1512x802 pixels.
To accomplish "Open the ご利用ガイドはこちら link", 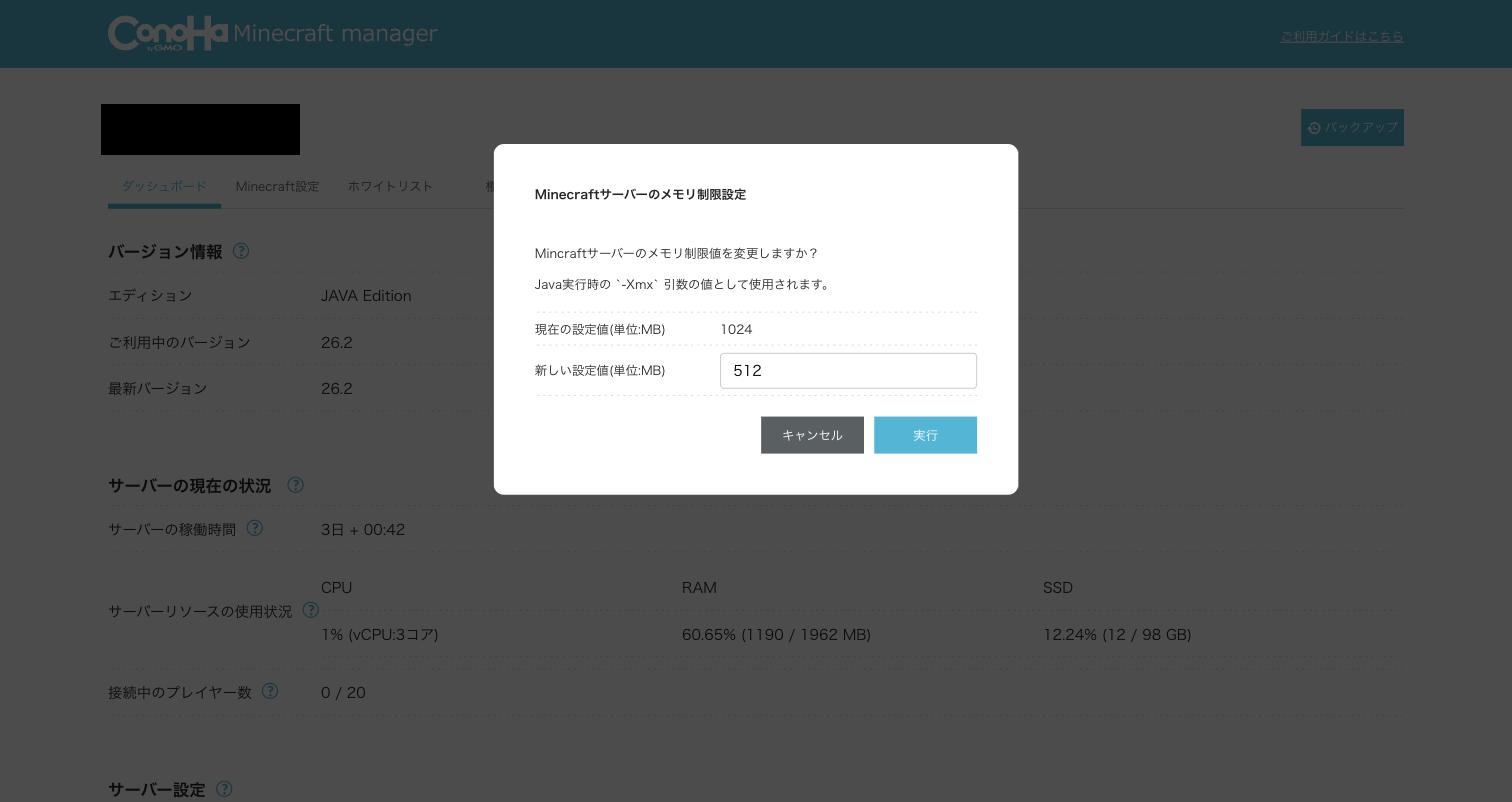I will [x=1342, y=36].
